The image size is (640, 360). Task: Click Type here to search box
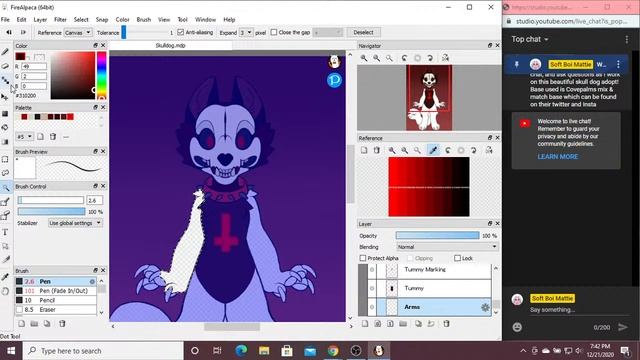pos(103,351)
